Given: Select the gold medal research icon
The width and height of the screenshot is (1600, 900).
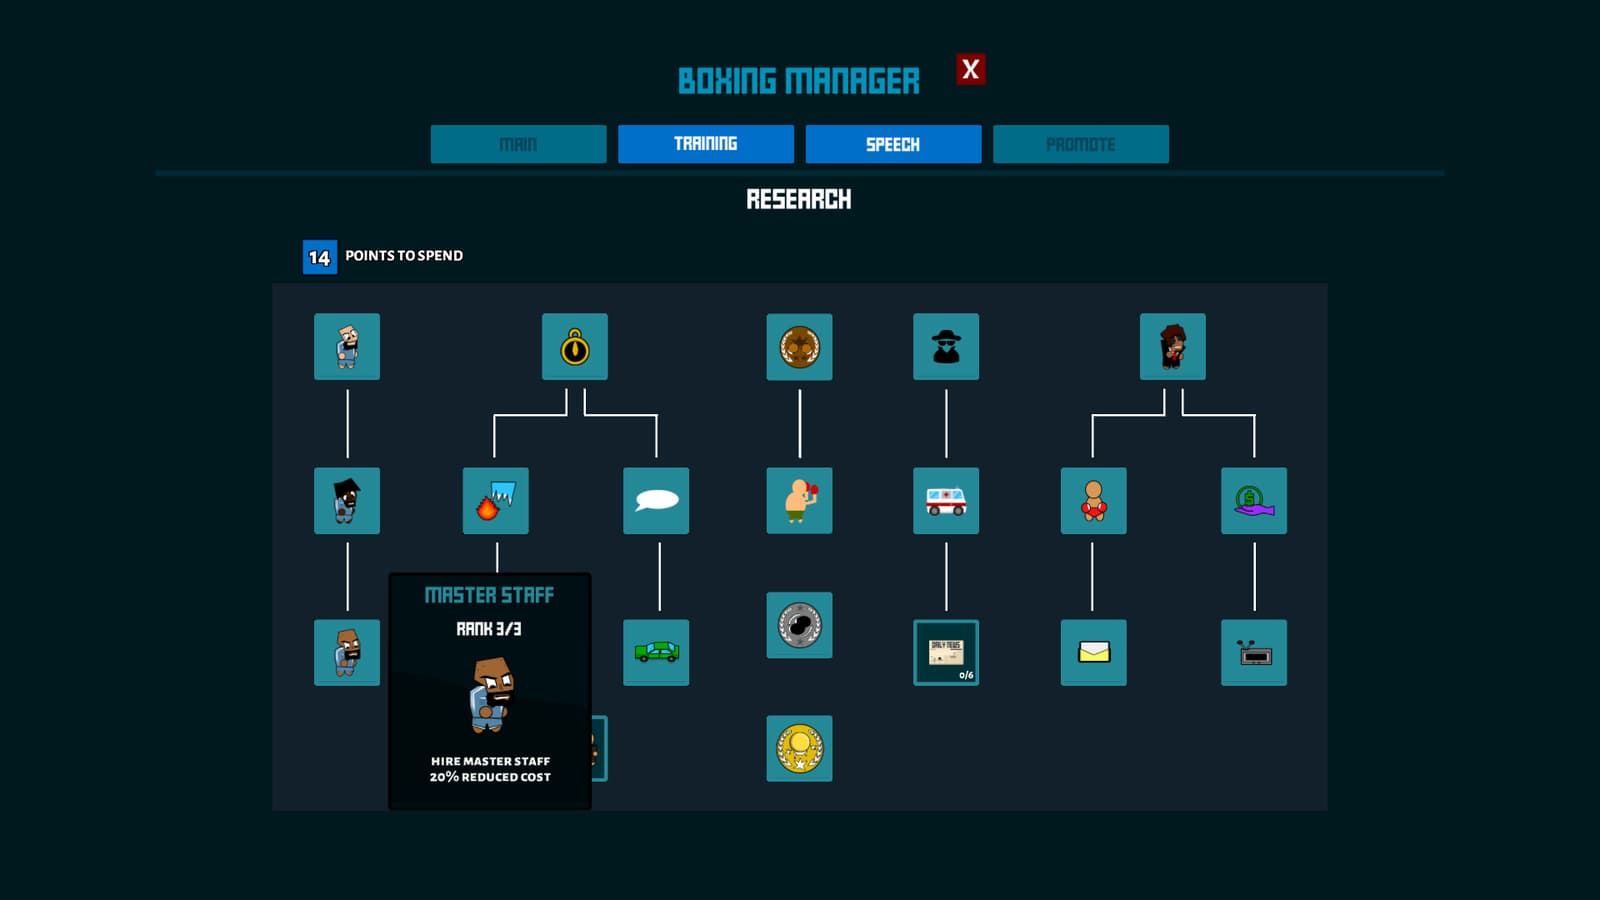Looking at the screenshot, I should tap(799, 748).
